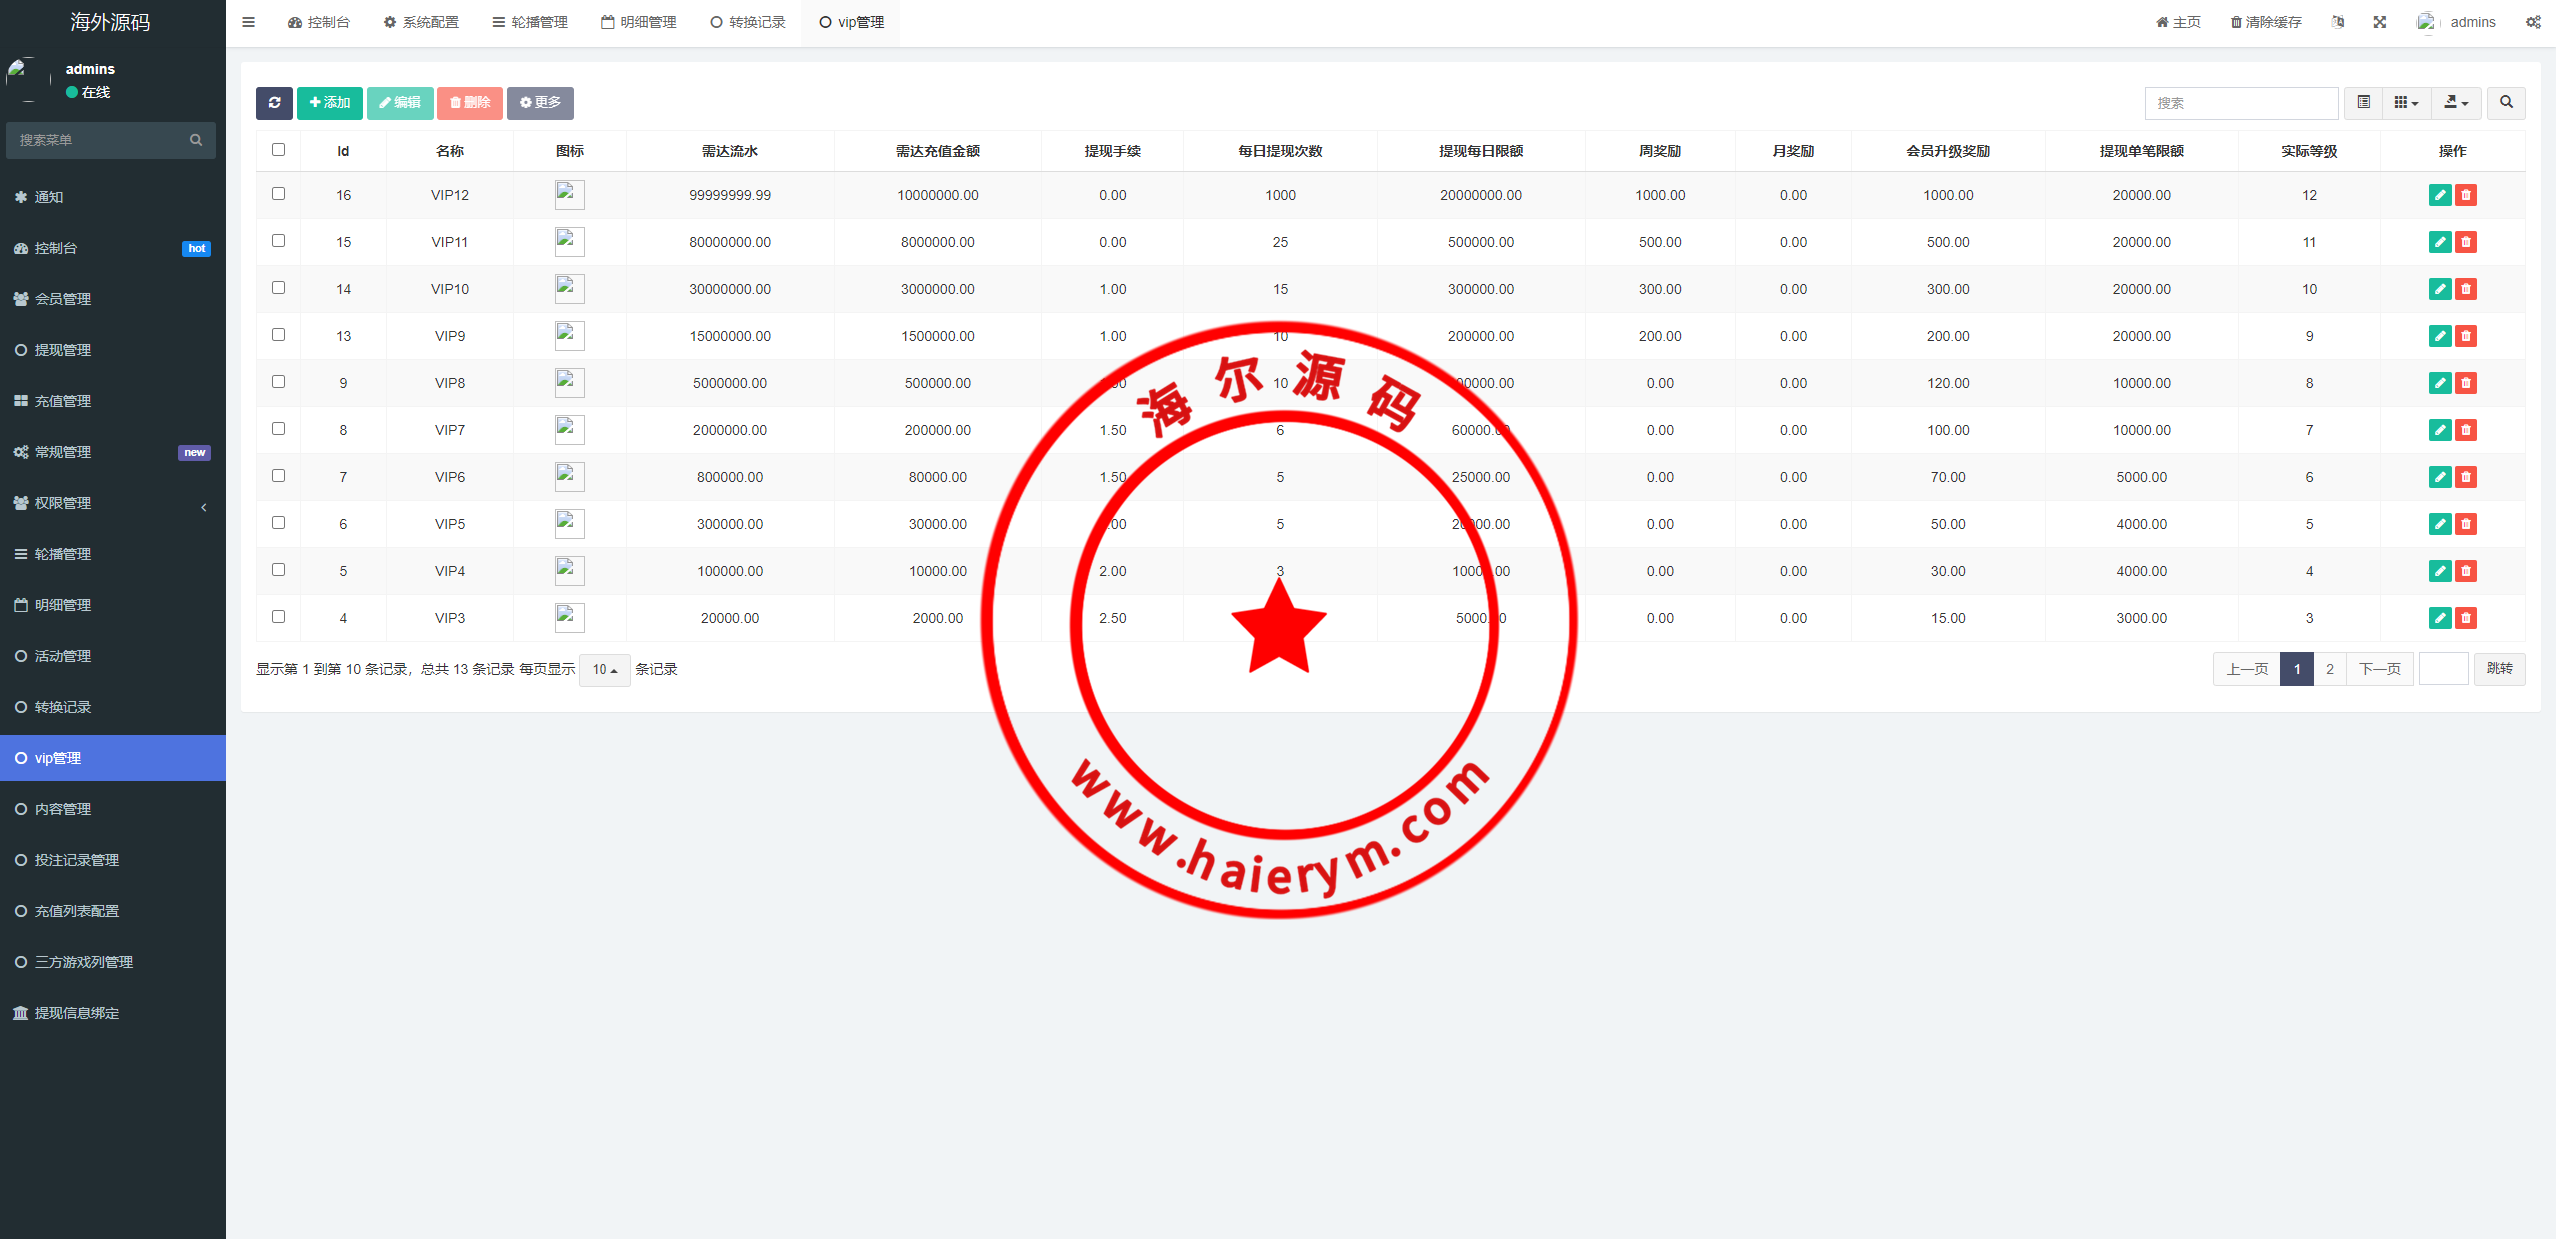Click the table 搜索 input field
This screenshot has height=1239, width=2556.
(x=2240, y=103)
